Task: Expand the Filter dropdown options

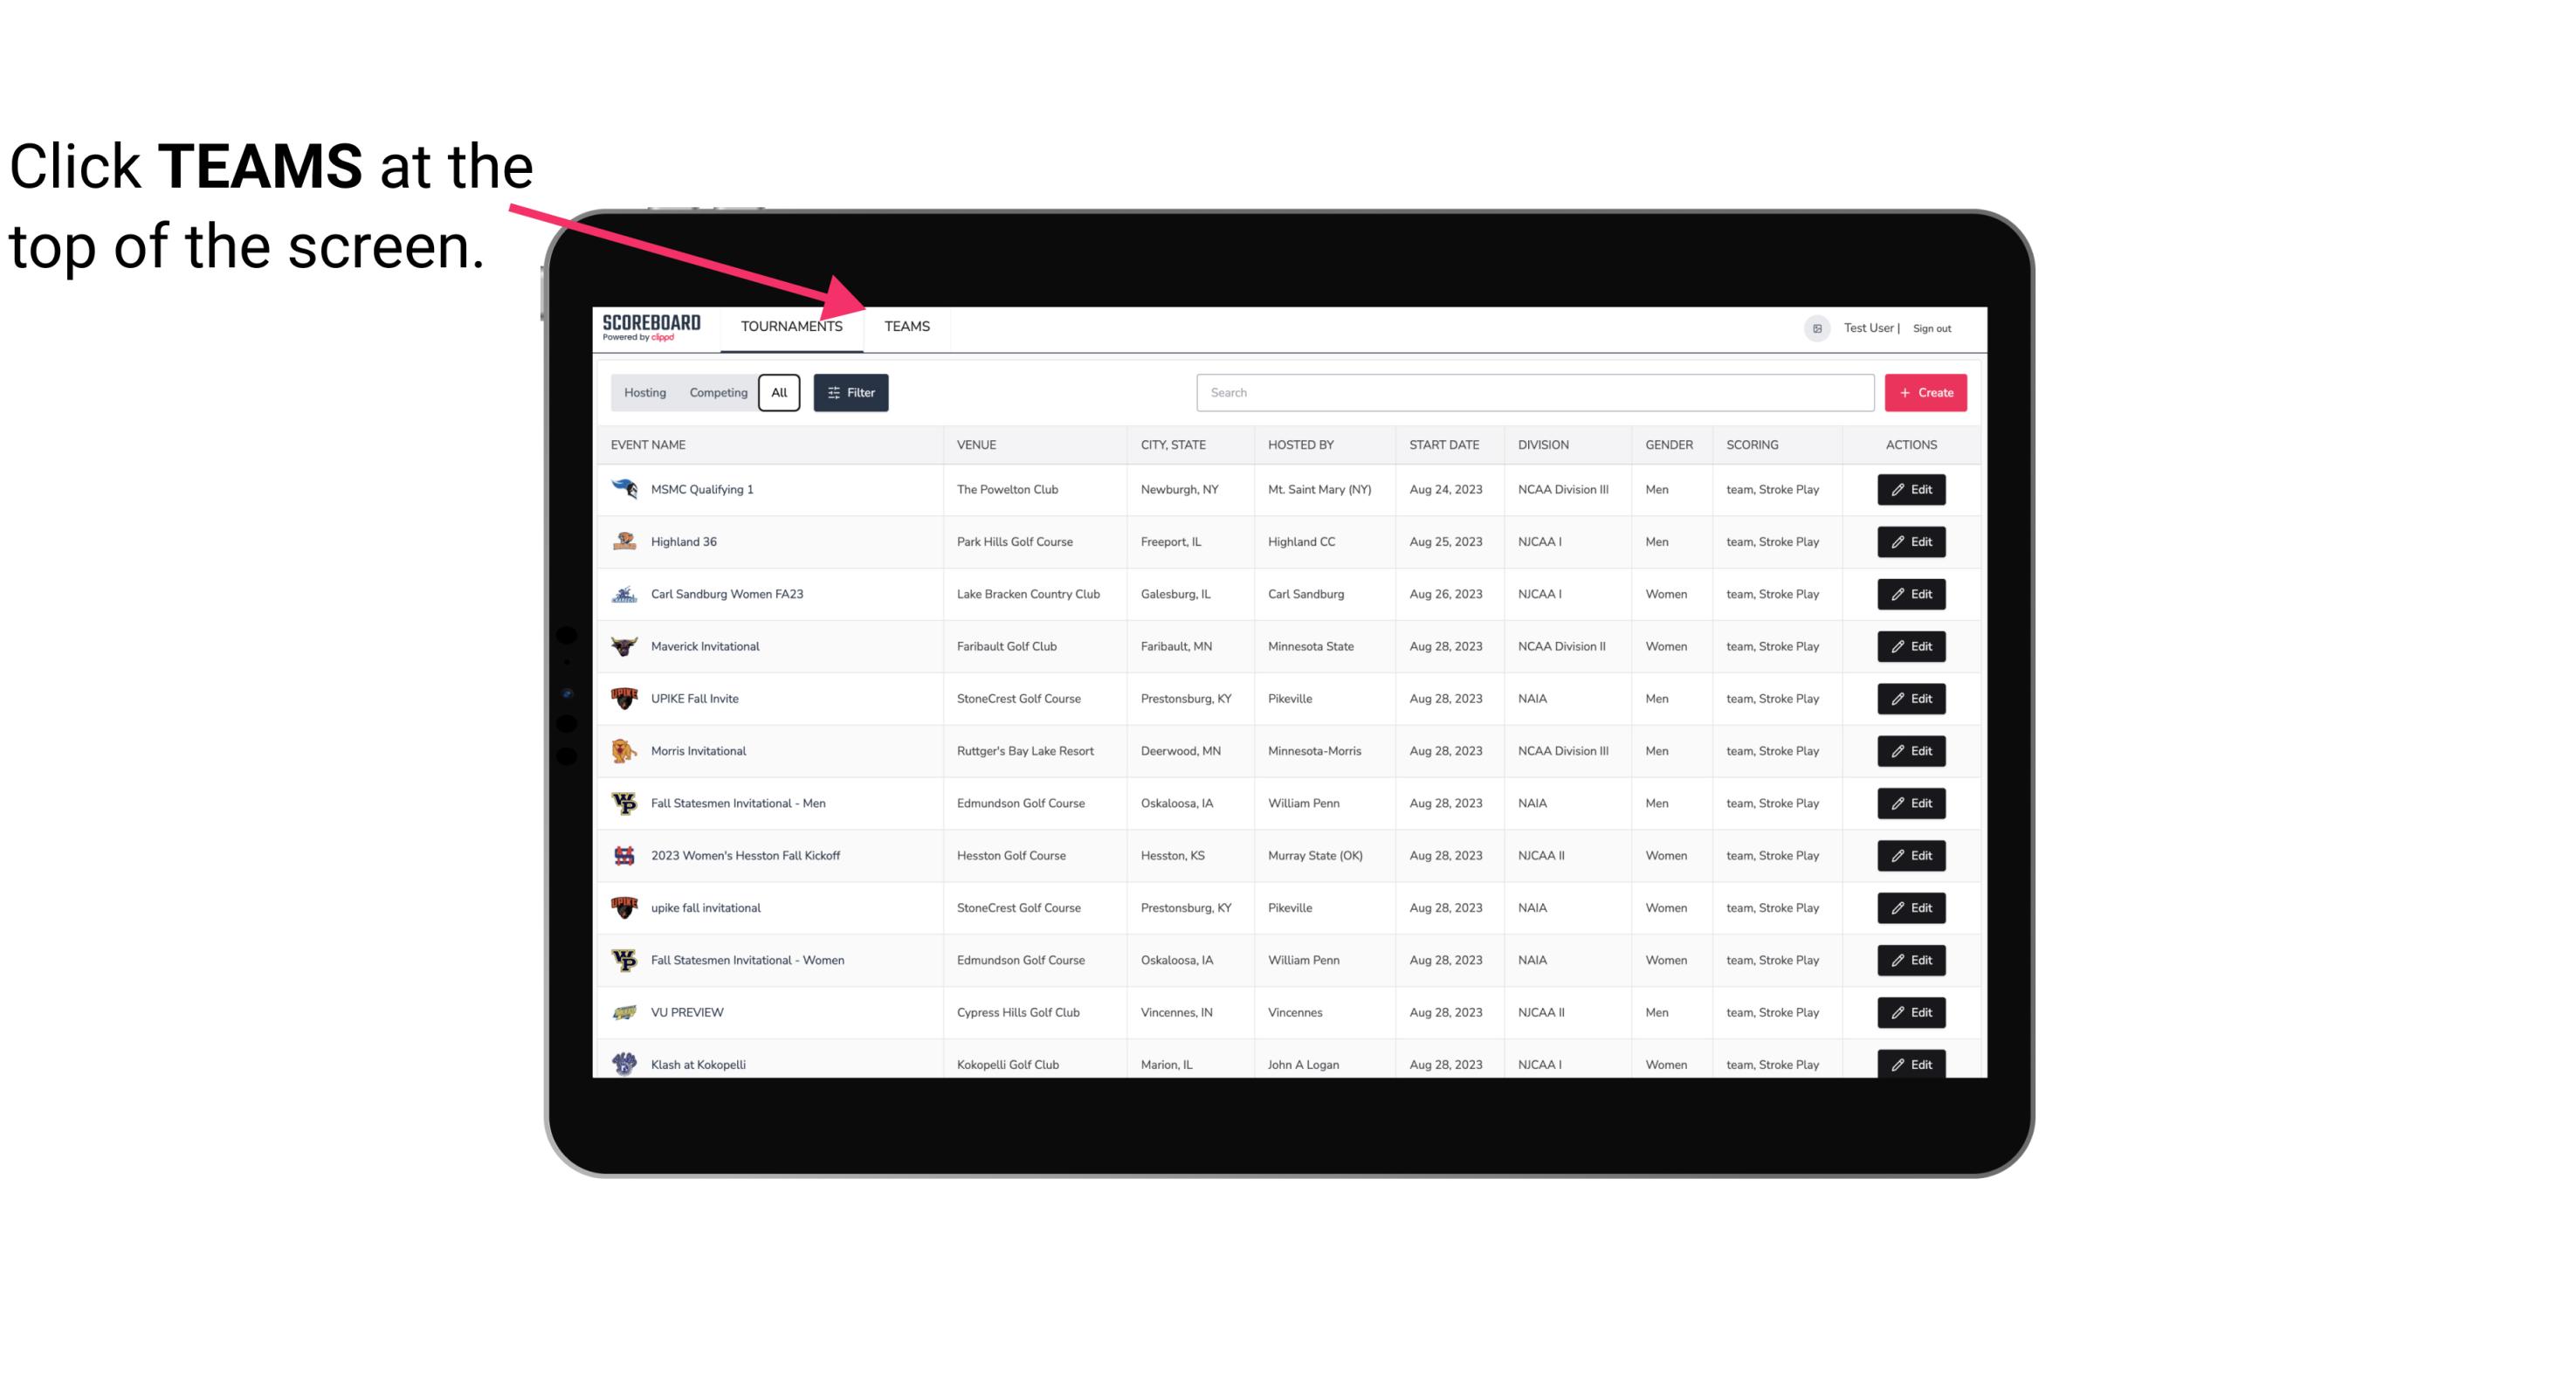Action: pos(851,391)
